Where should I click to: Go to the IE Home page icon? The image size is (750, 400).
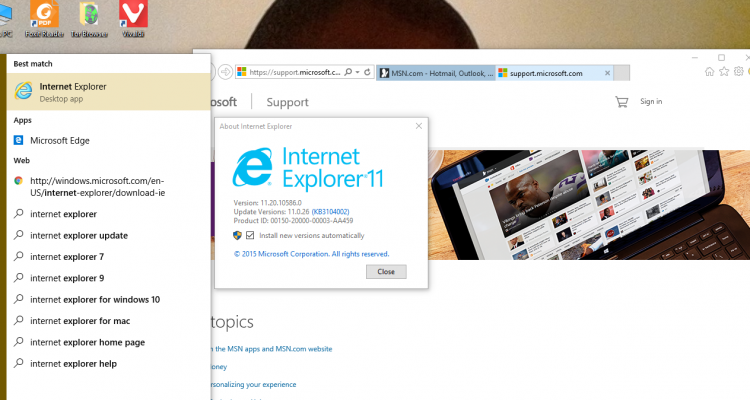pos(709,72)
